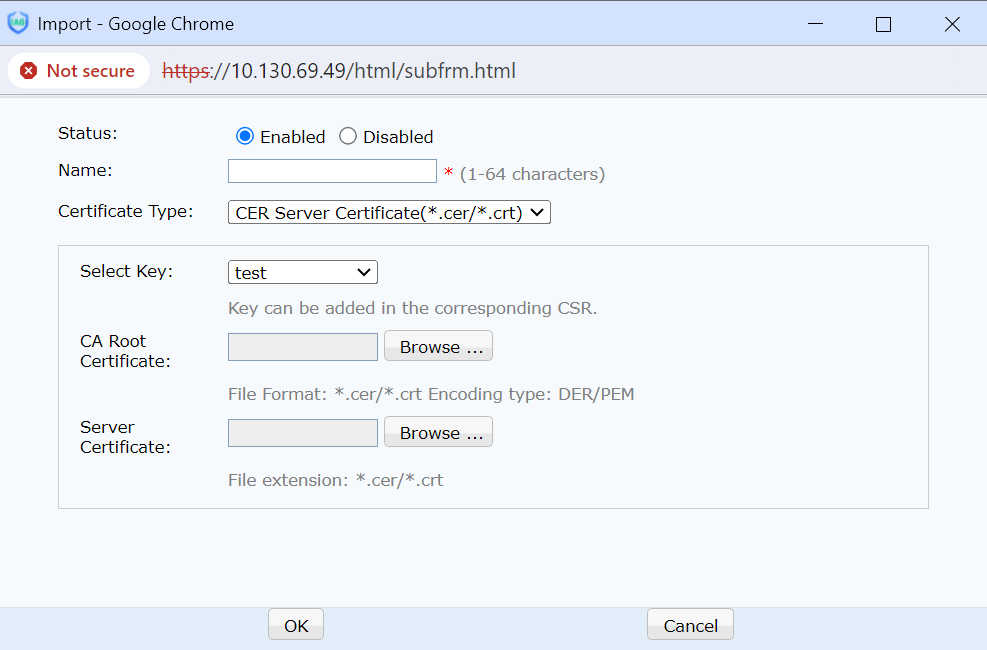Click the shield icon in the title bar
This screenshot has height=650, width=987.
pos(18,23)
